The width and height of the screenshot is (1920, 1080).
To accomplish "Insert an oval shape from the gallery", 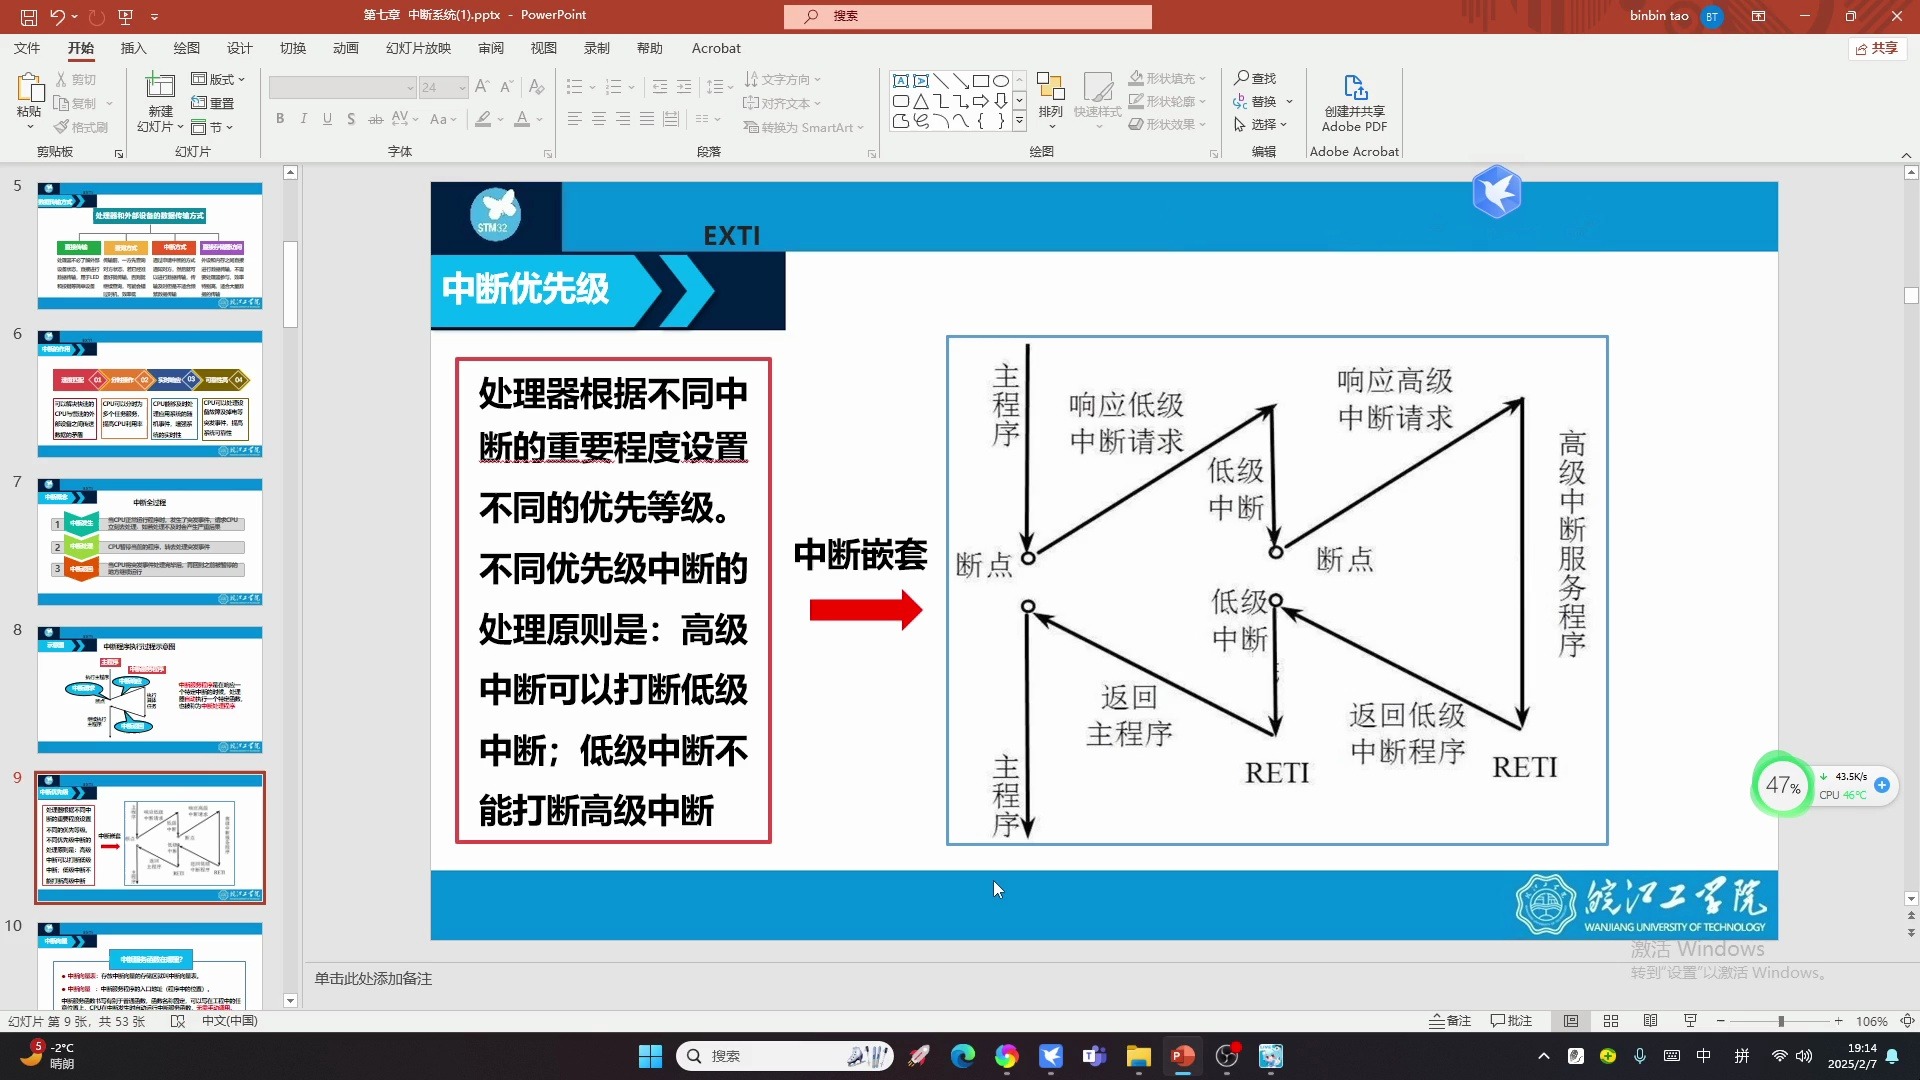I will coord(1003,81).
